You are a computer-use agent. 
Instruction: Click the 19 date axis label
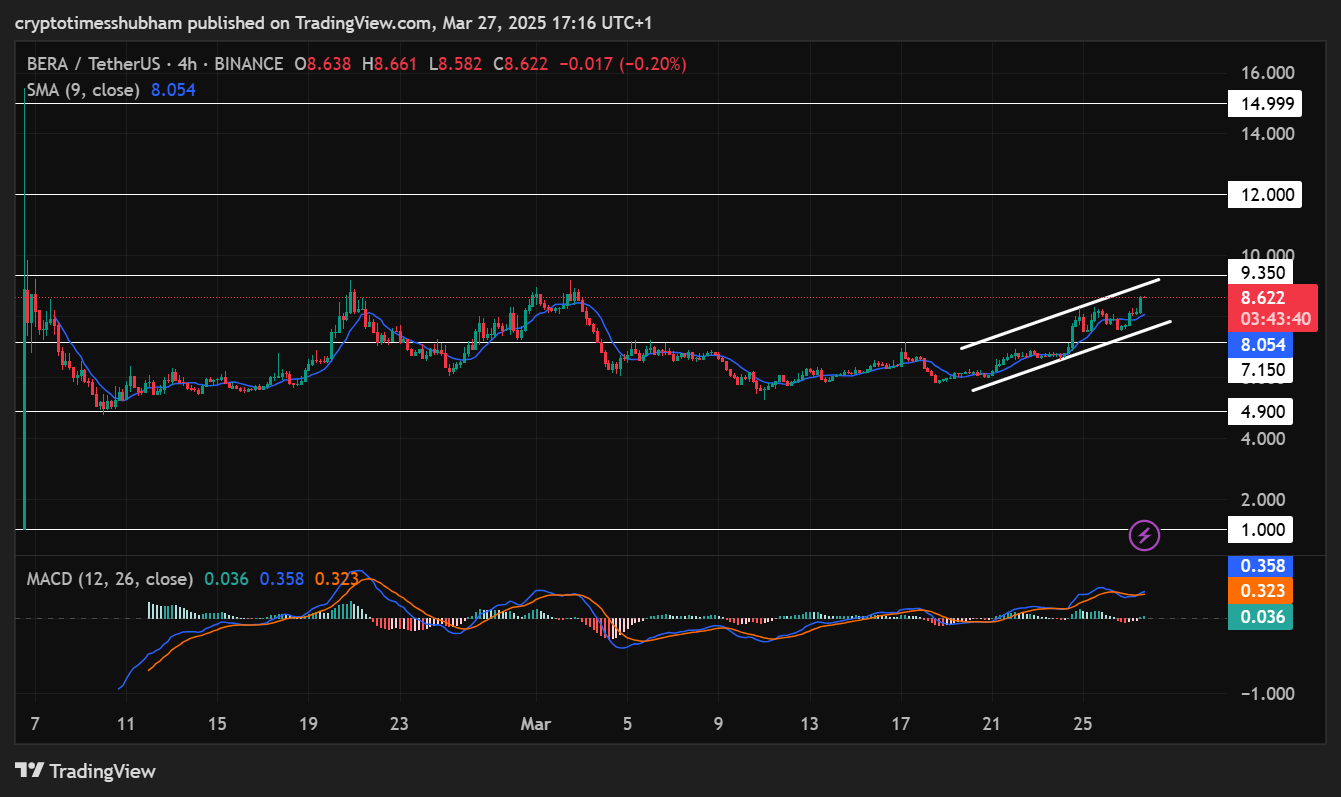tap(308, 724)
